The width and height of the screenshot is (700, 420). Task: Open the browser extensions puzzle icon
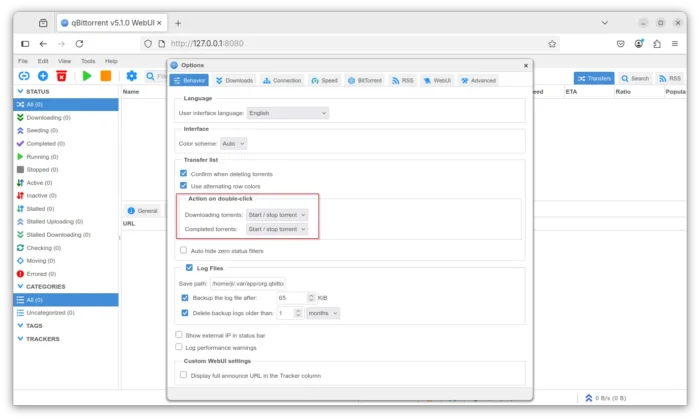[657, 44]
